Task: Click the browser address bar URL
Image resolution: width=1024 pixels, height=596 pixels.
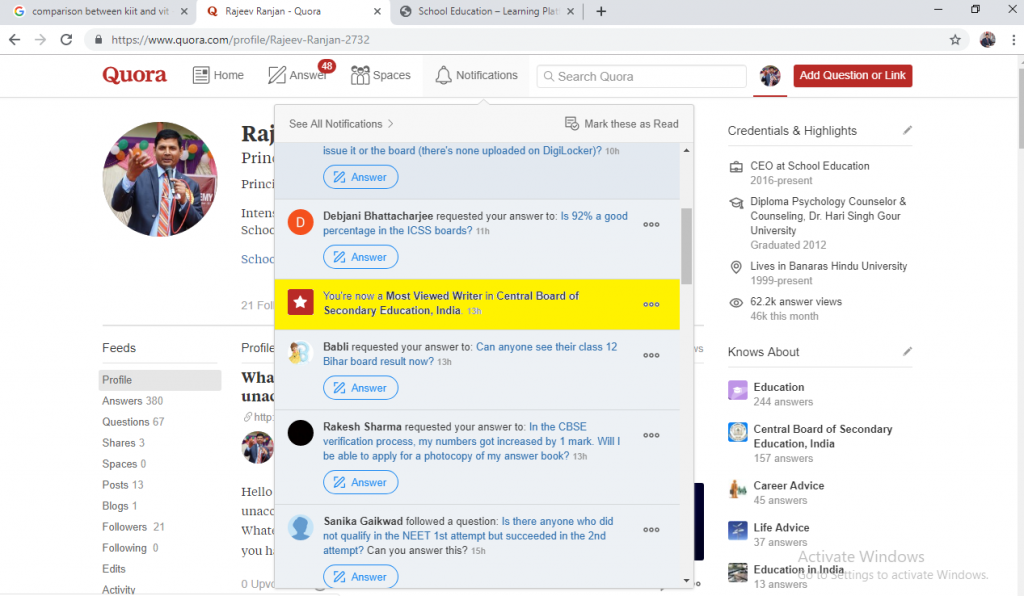Action: tap(240, 40)
